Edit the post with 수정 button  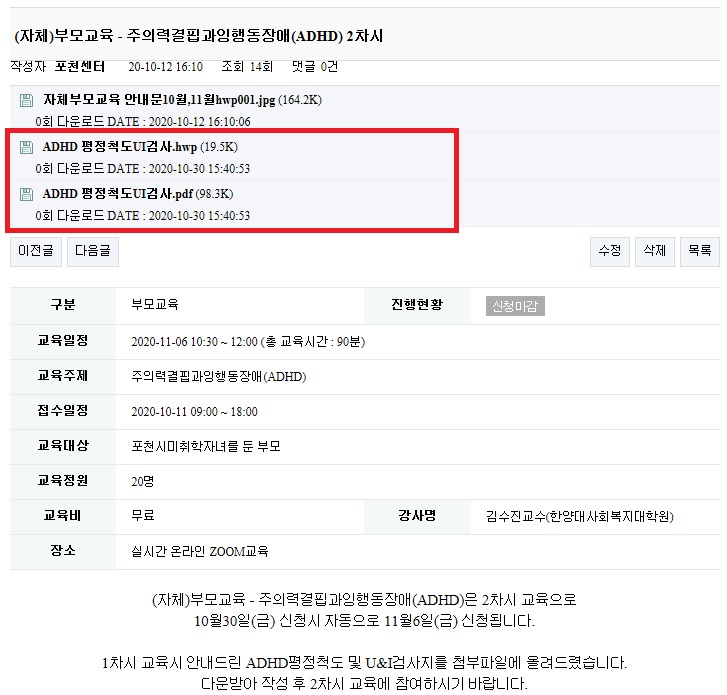pyautogui.click(x=610, y=252)
